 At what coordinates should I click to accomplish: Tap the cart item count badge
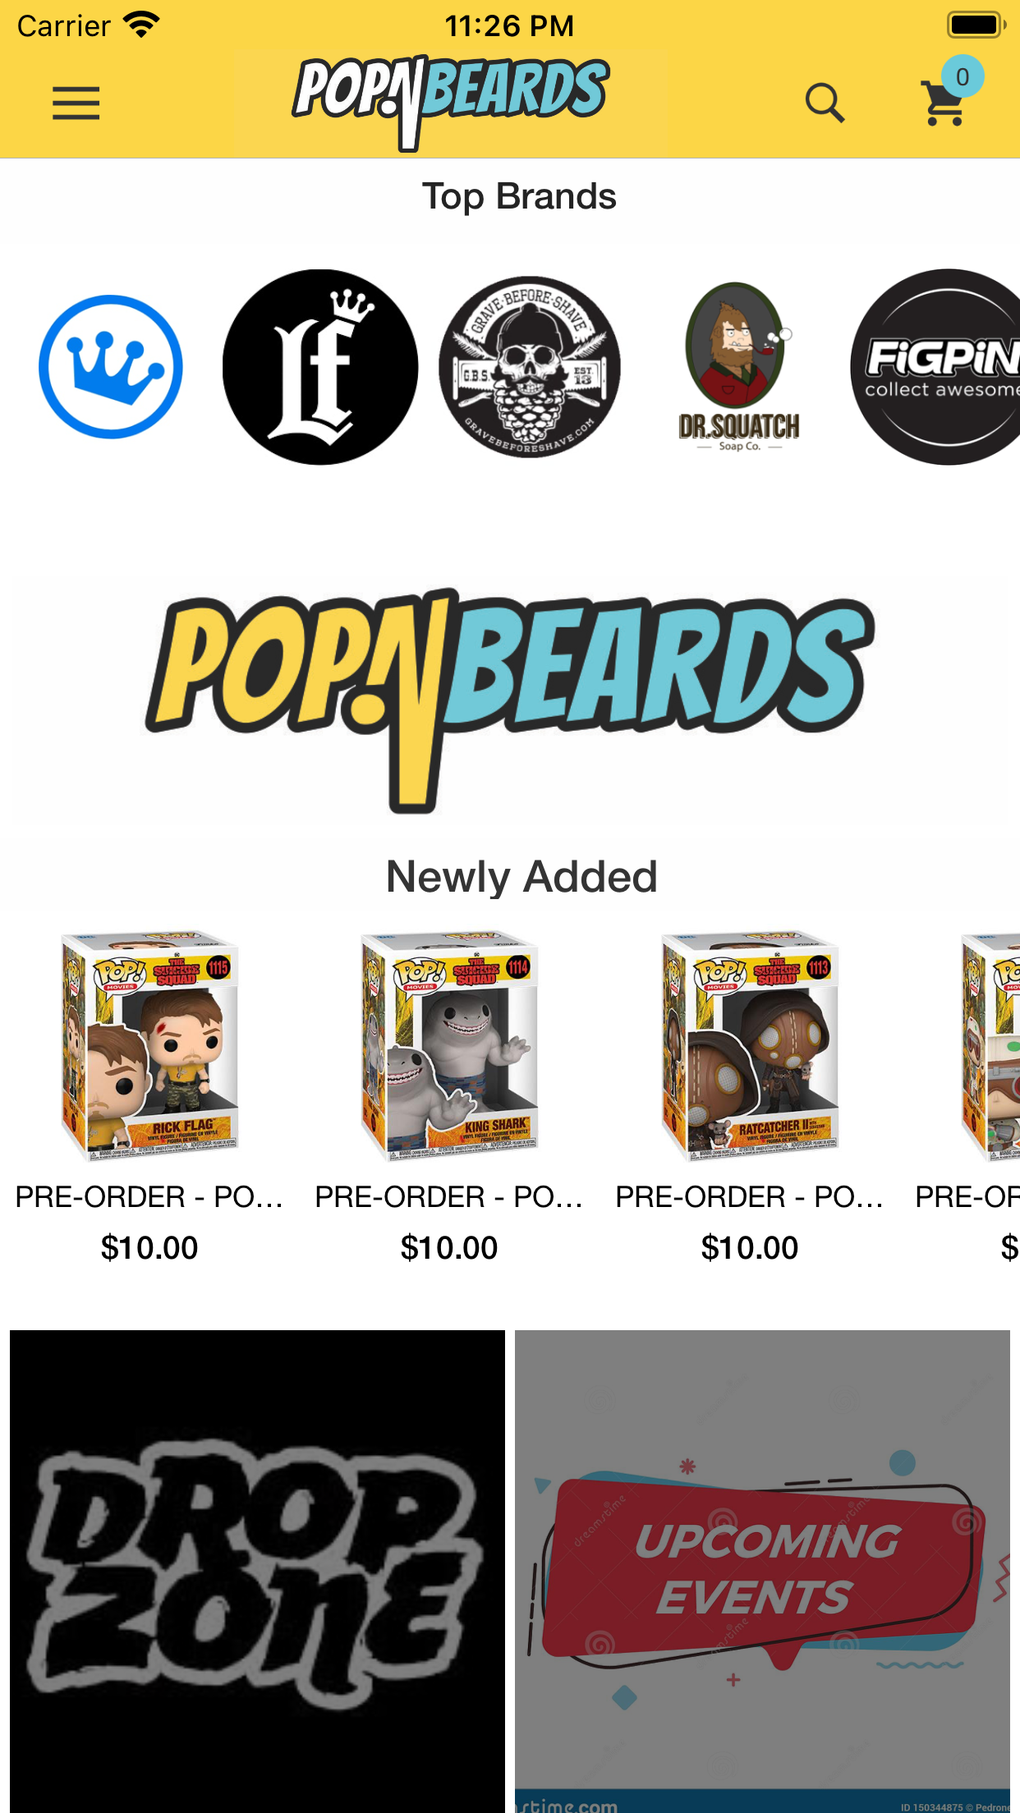click(x=962, y=77)
